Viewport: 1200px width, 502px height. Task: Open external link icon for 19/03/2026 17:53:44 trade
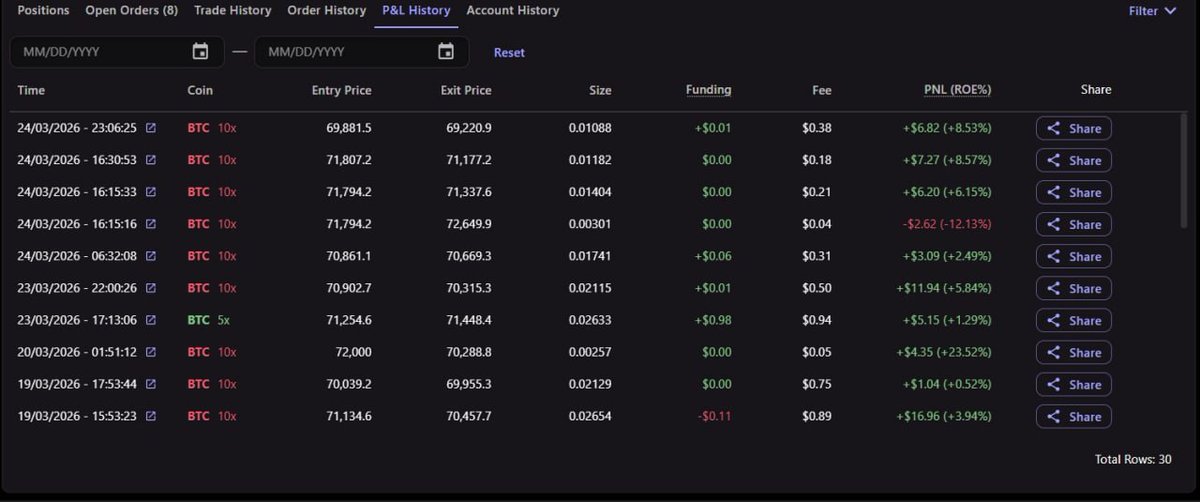(151, 384)
